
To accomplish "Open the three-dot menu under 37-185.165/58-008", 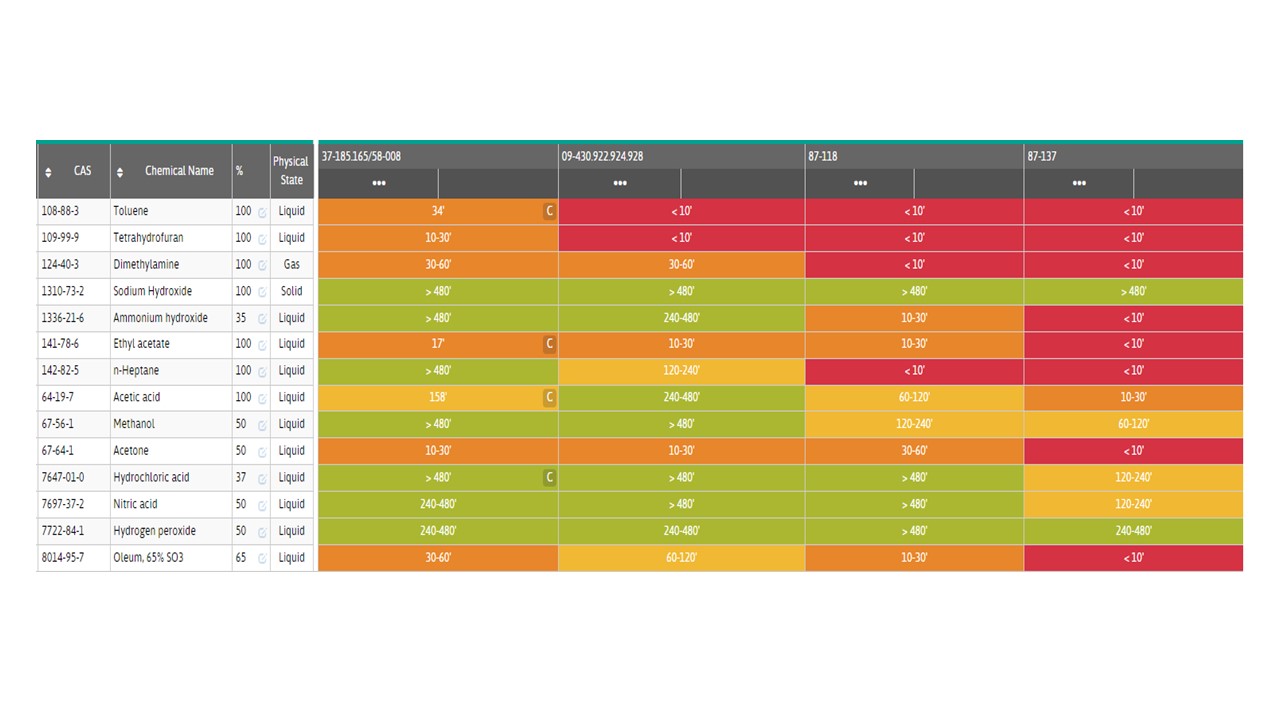I will tap(379, 184).
